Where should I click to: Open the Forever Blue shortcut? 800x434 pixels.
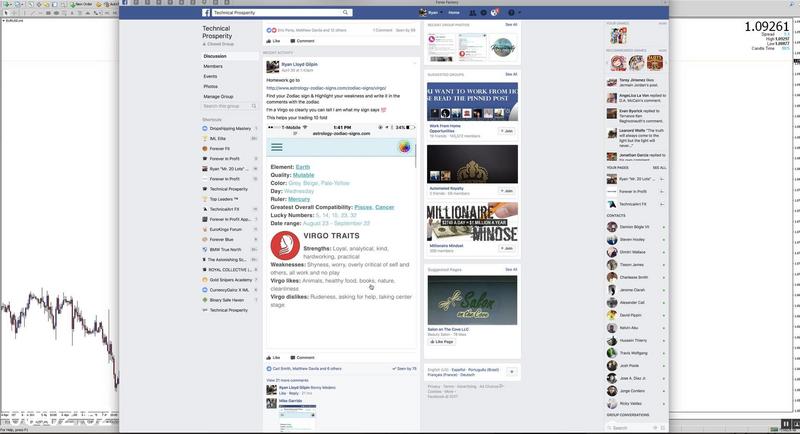click(x=221, y=240)
